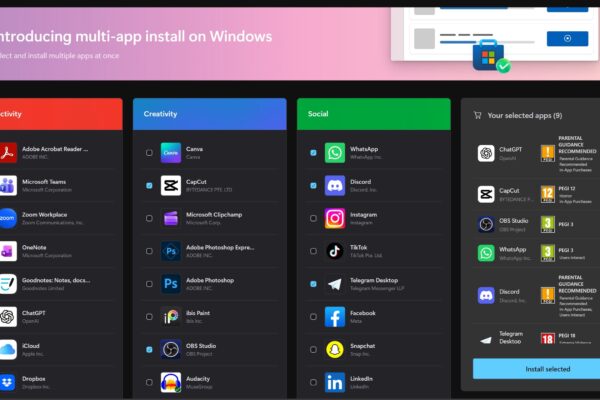600x400 pixels.
Task: Click the ChatGPT icon in productivity list
Action: click(x=8, y=317)
